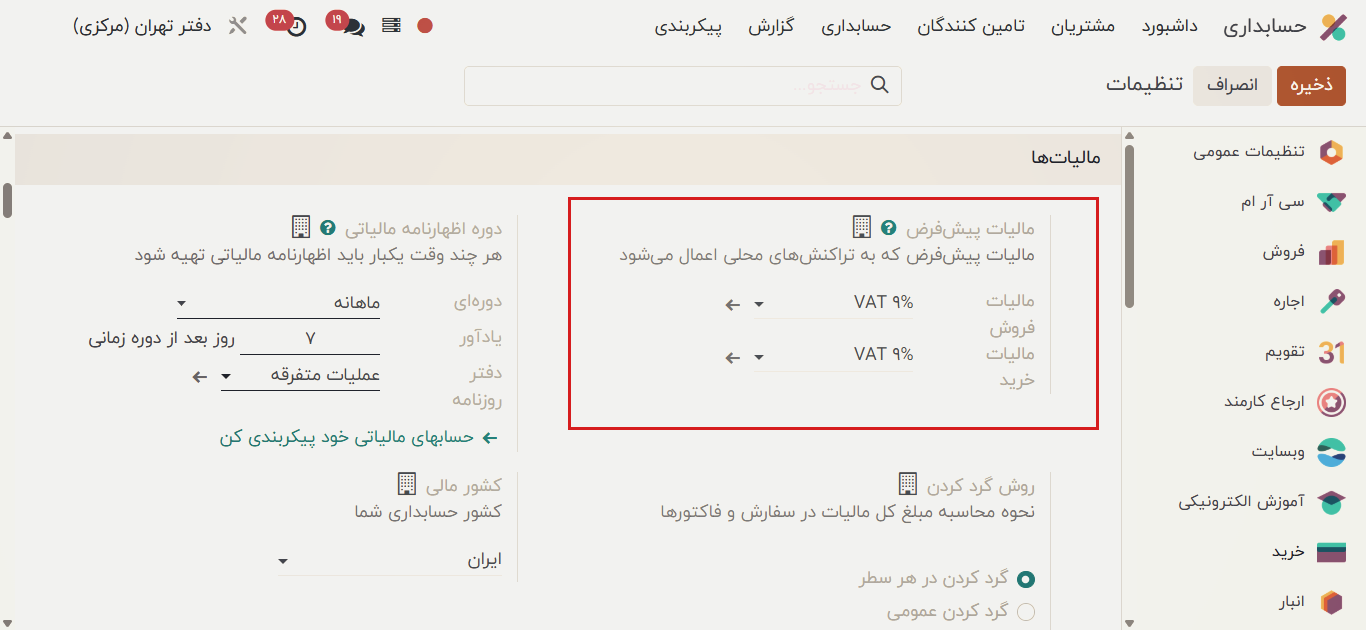Open the پیکربندی menu
The image size is (1366, 630).
tap(688, 26)
